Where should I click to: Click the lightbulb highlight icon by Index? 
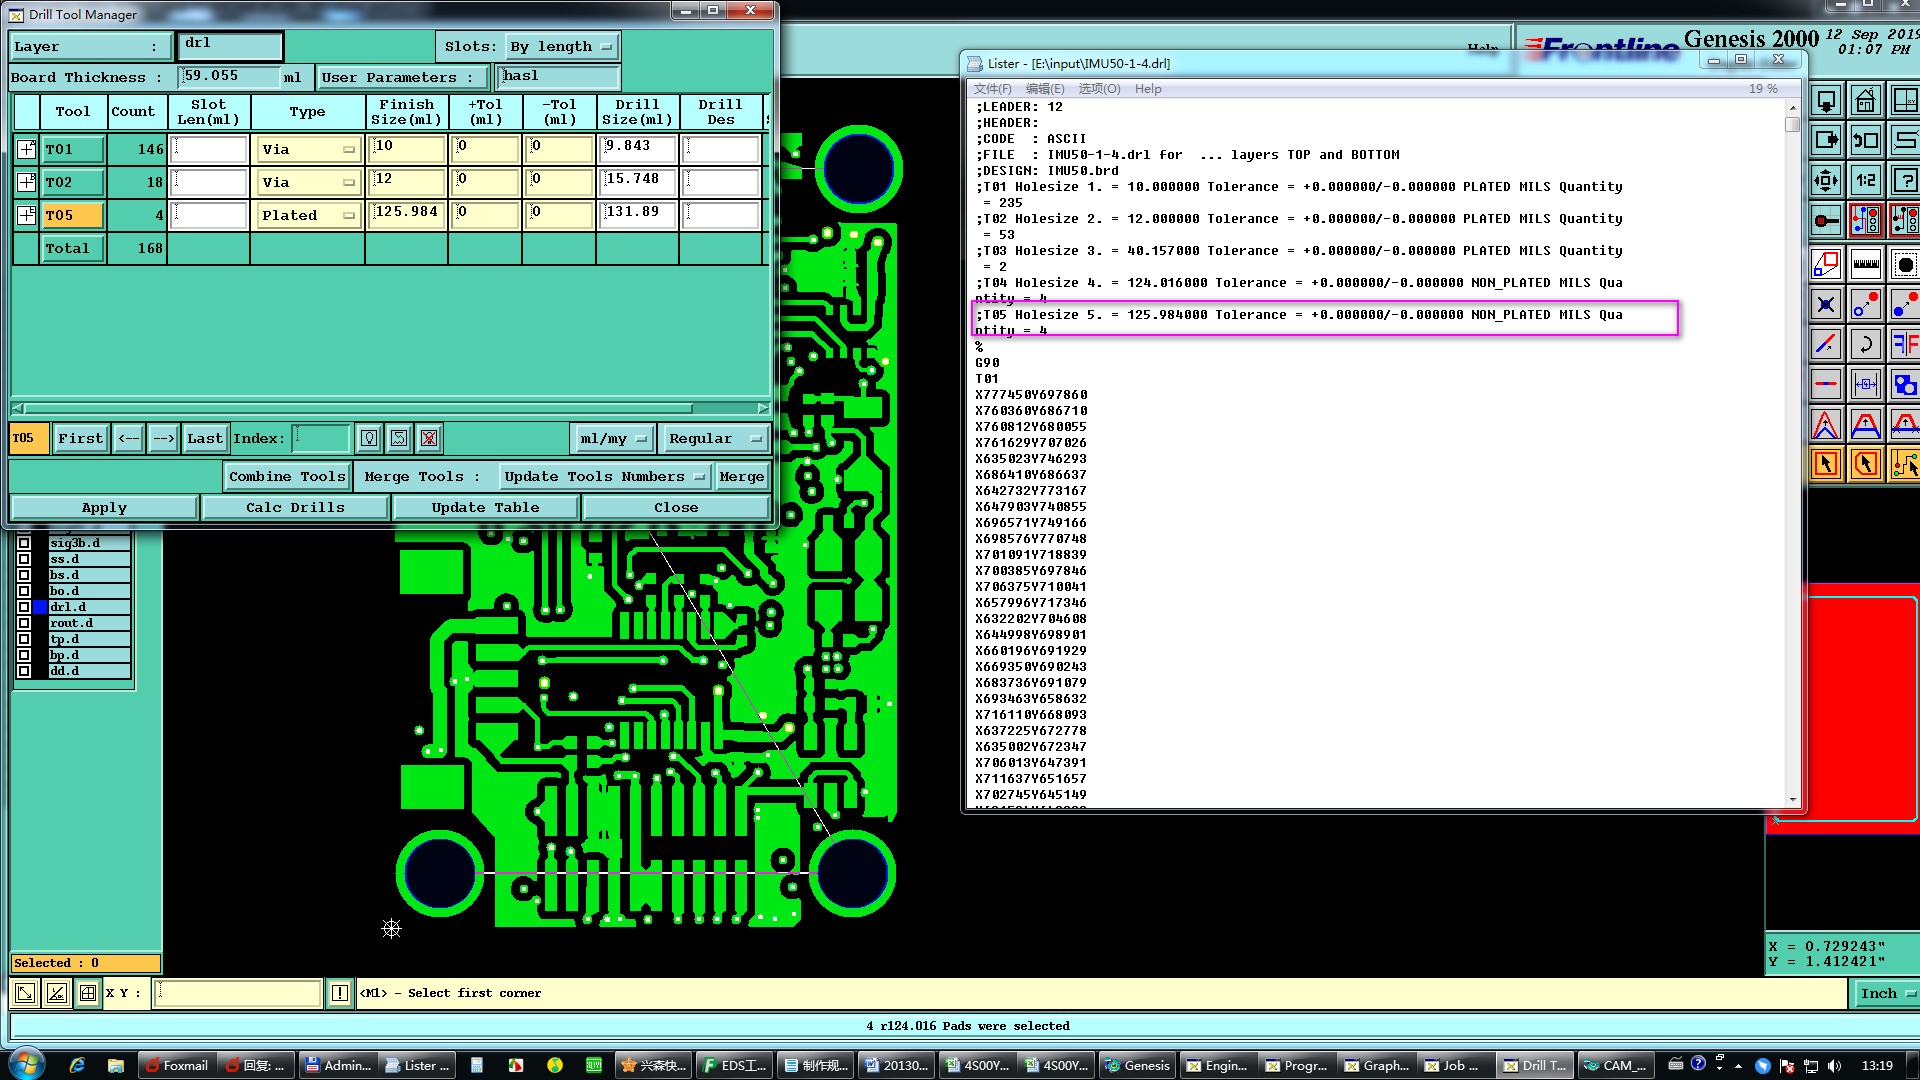coord(369,438)
